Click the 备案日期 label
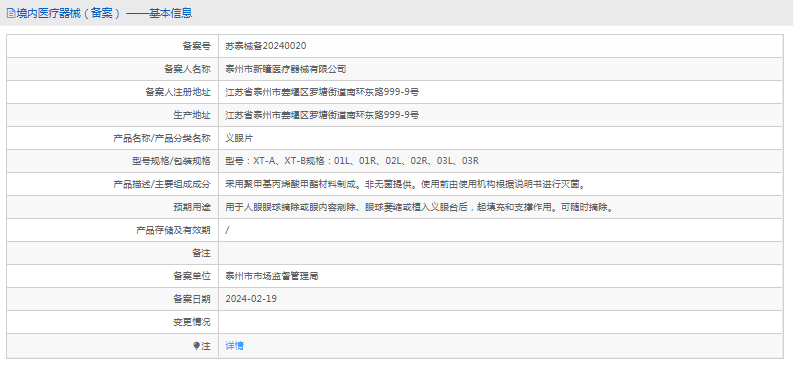The image size is (793, 367). pos(192,299)
